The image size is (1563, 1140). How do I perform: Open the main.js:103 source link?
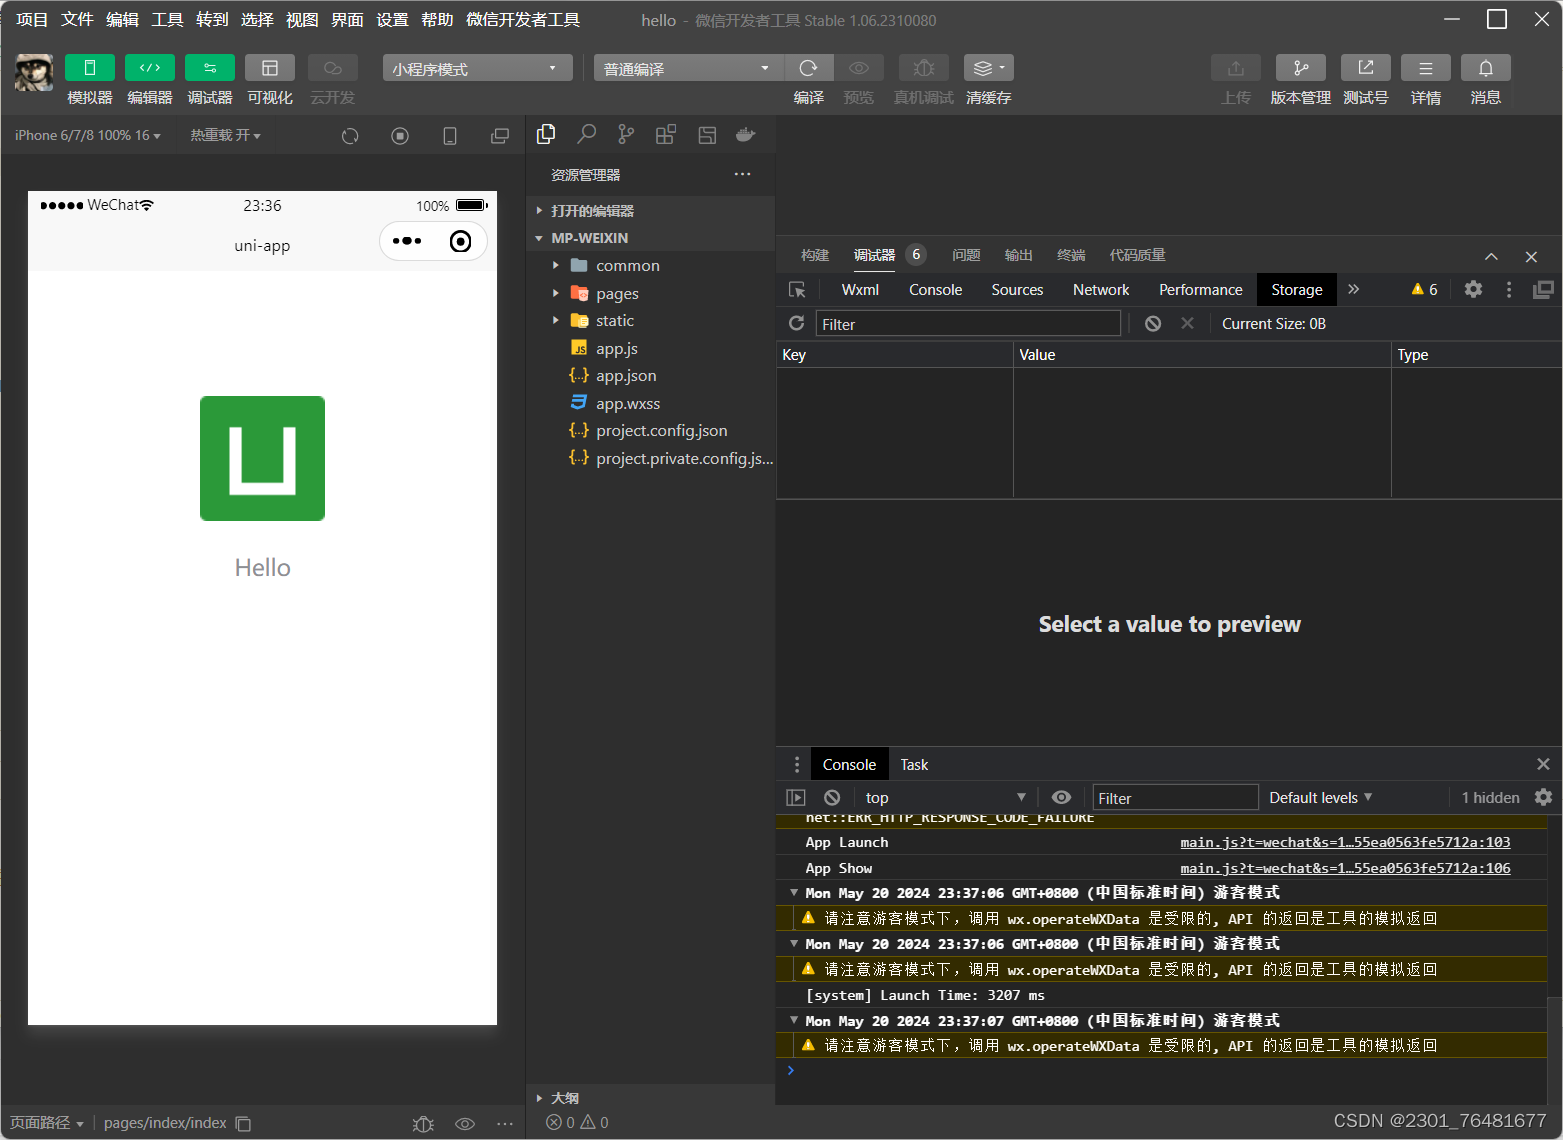[1345, 842]
